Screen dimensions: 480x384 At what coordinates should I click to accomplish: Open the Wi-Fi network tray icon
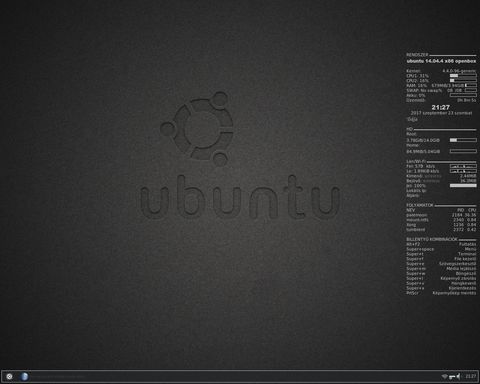tap(444, 376)
